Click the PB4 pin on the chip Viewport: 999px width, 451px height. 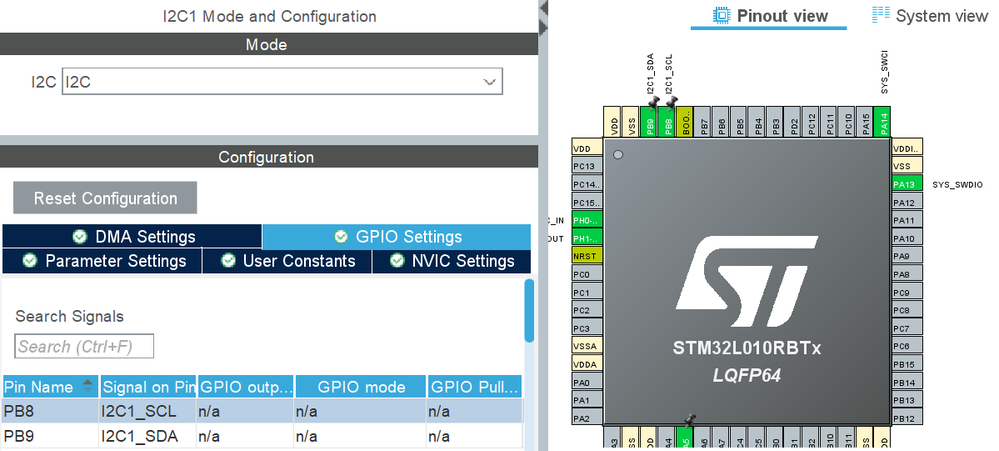tap(758, 122)
